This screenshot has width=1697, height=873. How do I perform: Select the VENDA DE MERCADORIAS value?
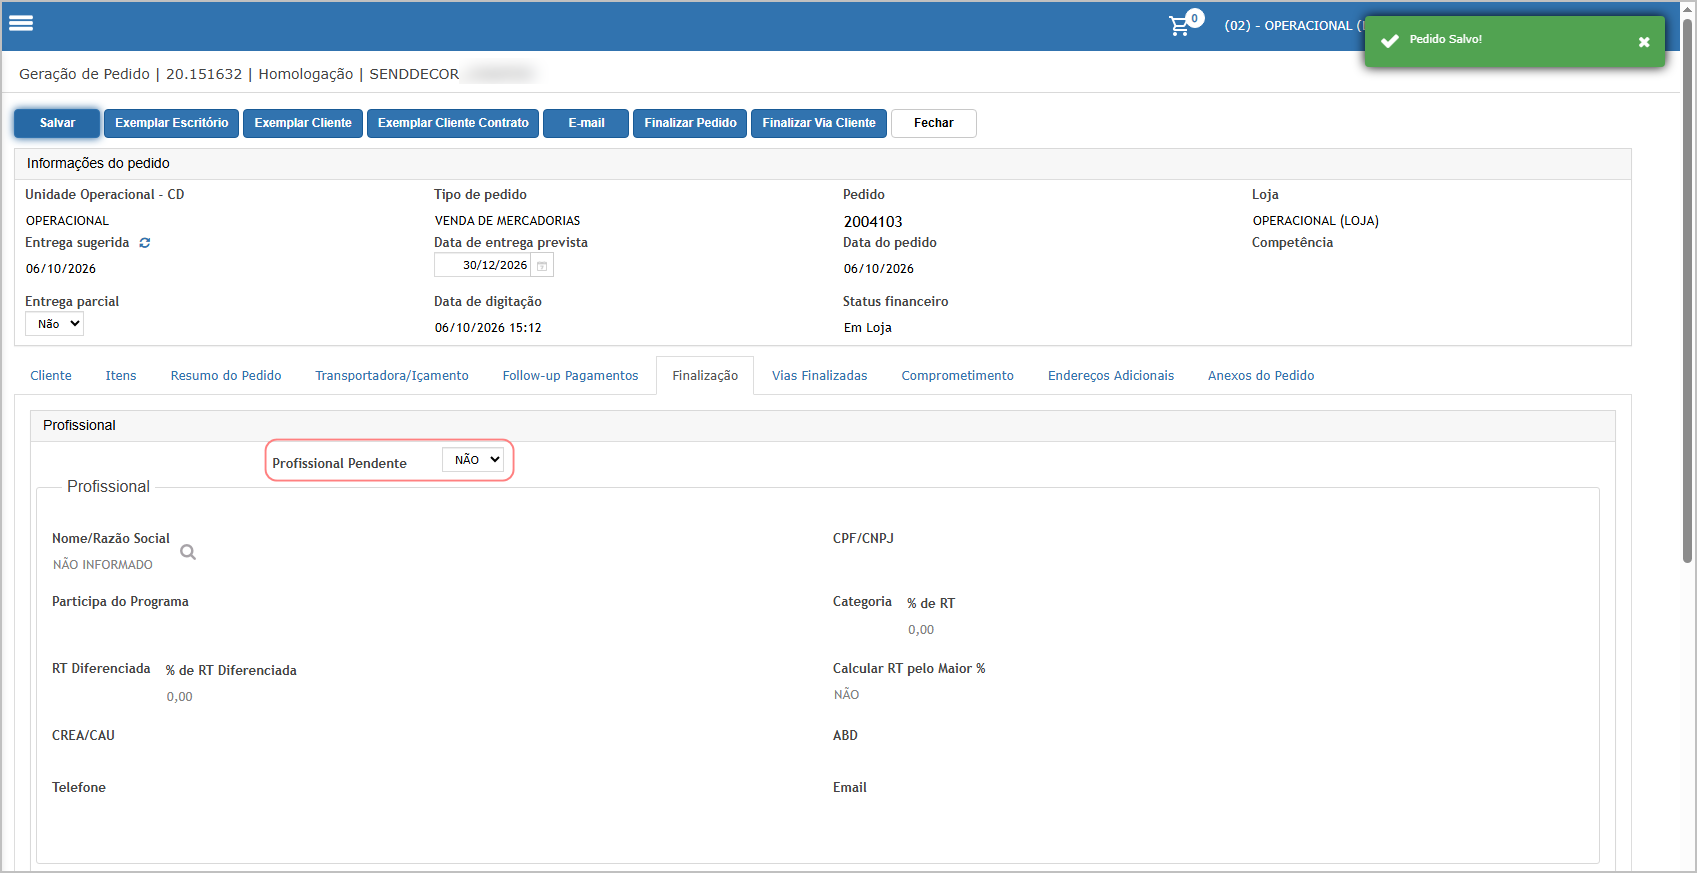507,221
